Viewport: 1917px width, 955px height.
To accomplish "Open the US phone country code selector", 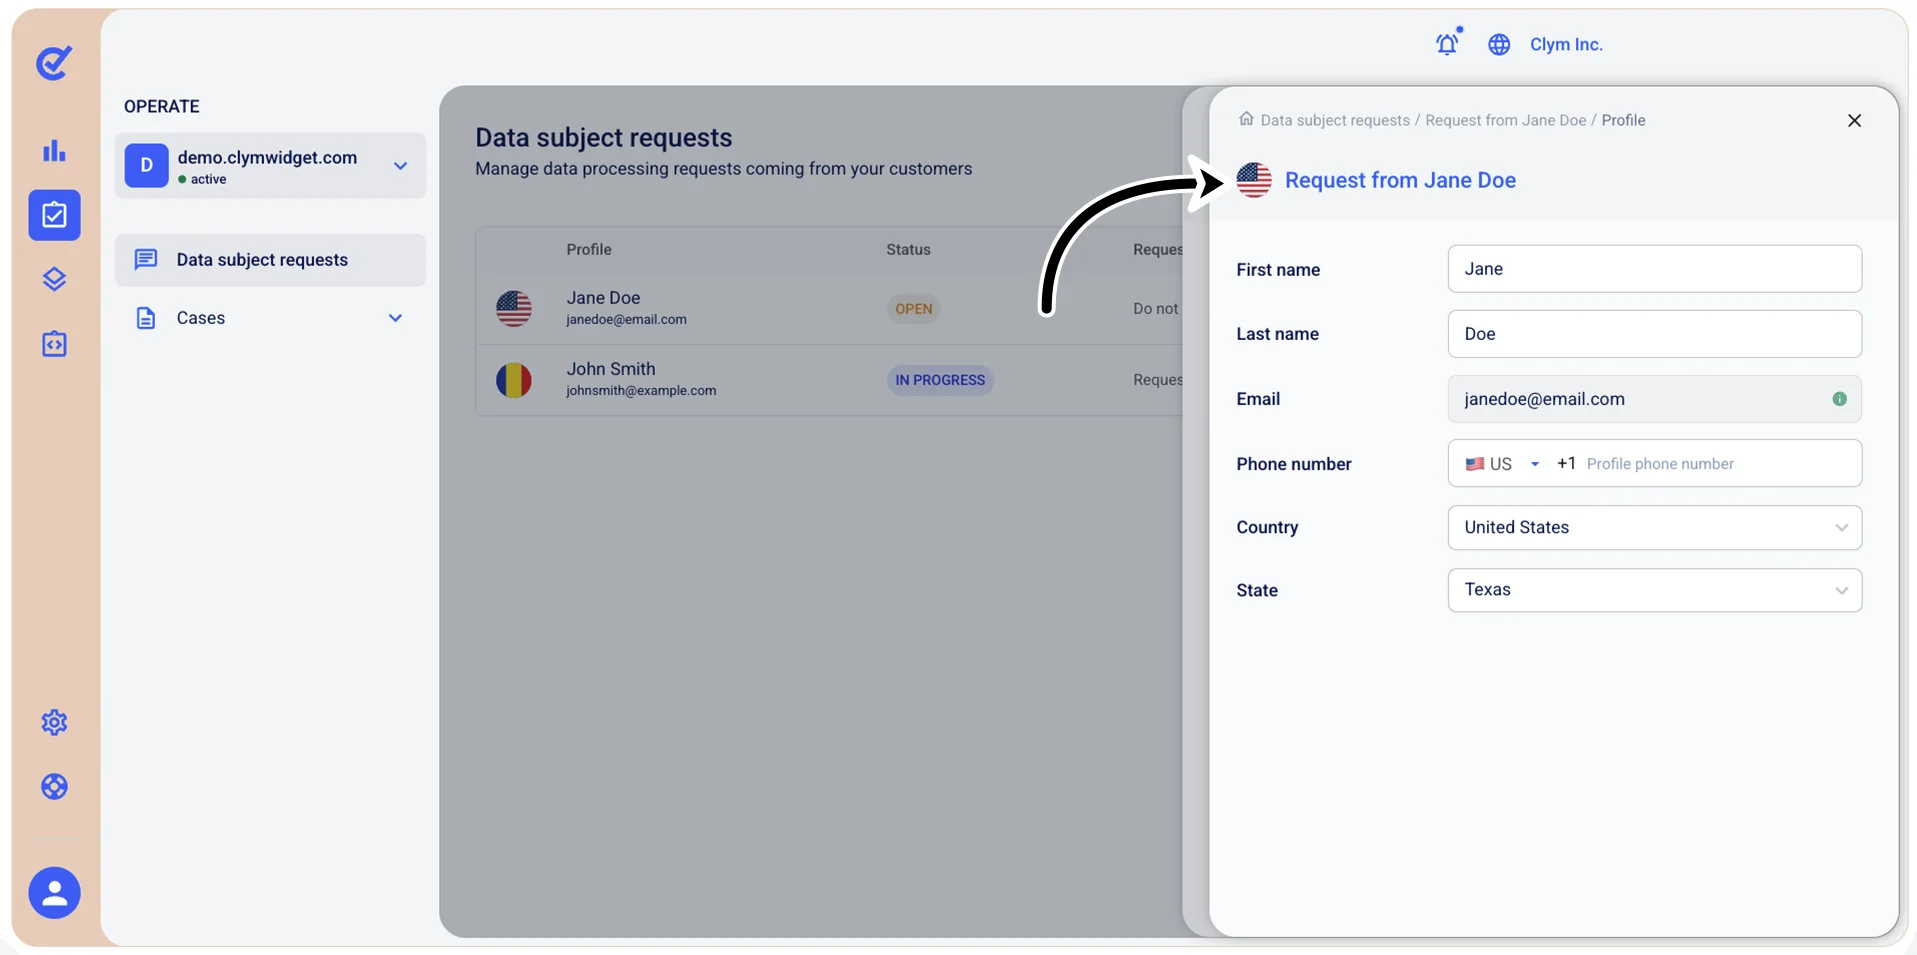I will tap(1502, 464).
